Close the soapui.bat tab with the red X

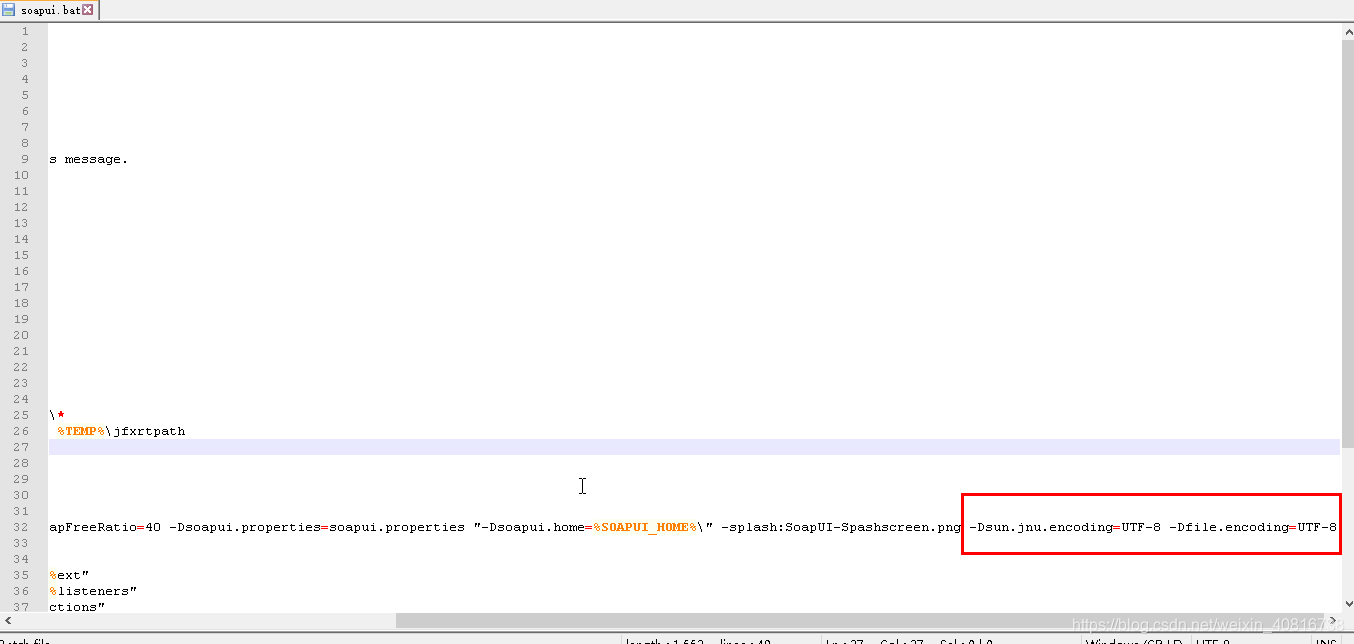(x=88, y=10)
